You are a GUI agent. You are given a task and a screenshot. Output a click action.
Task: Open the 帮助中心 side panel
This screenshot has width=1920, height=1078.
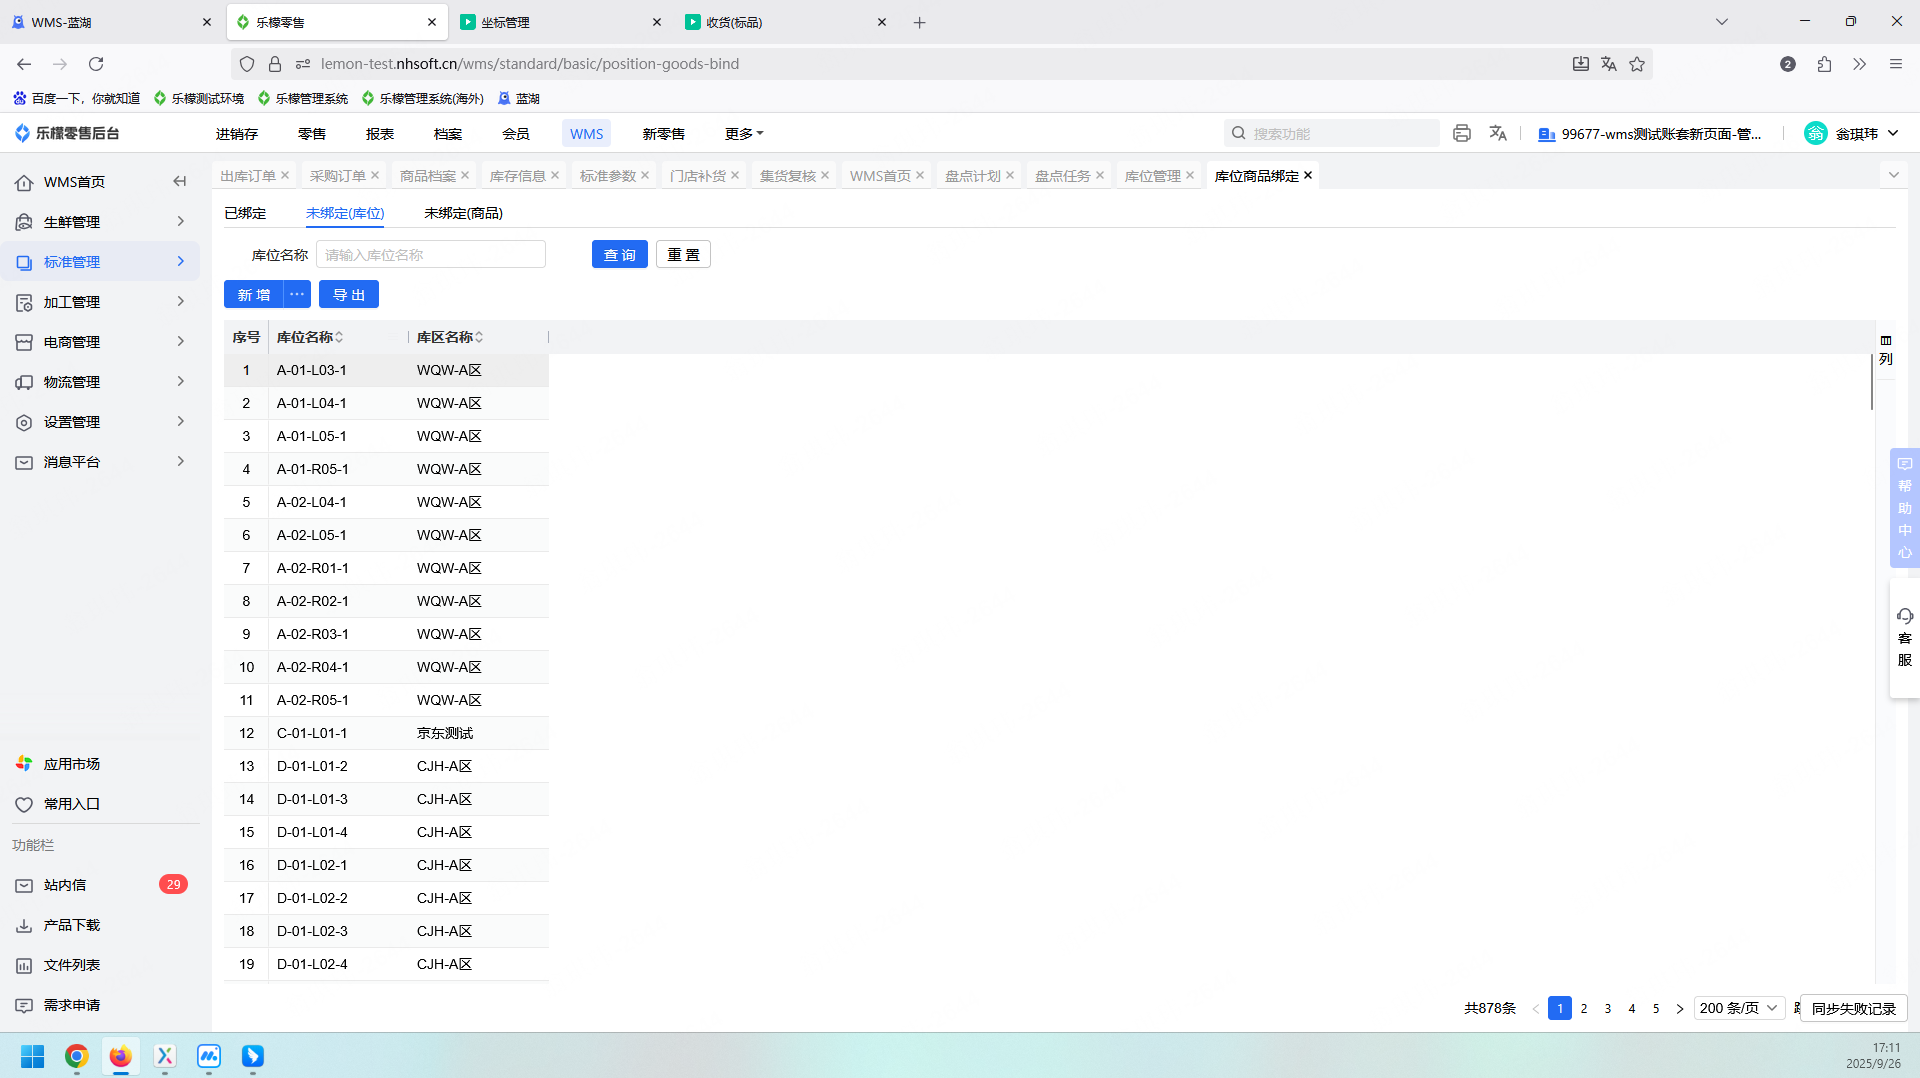coord(1905,508)
